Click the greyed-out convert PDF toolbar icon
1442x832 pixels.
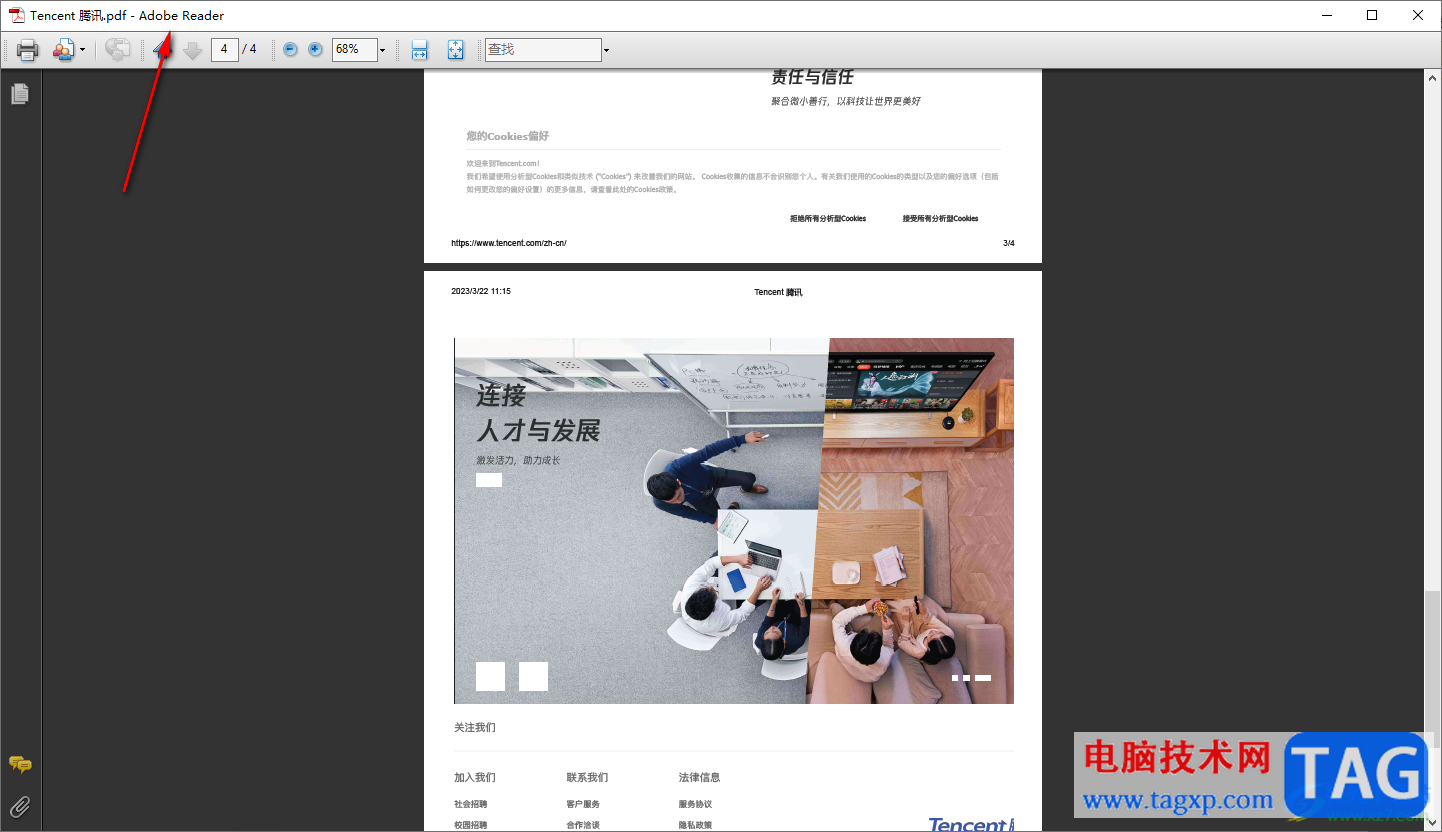point(118,49)
